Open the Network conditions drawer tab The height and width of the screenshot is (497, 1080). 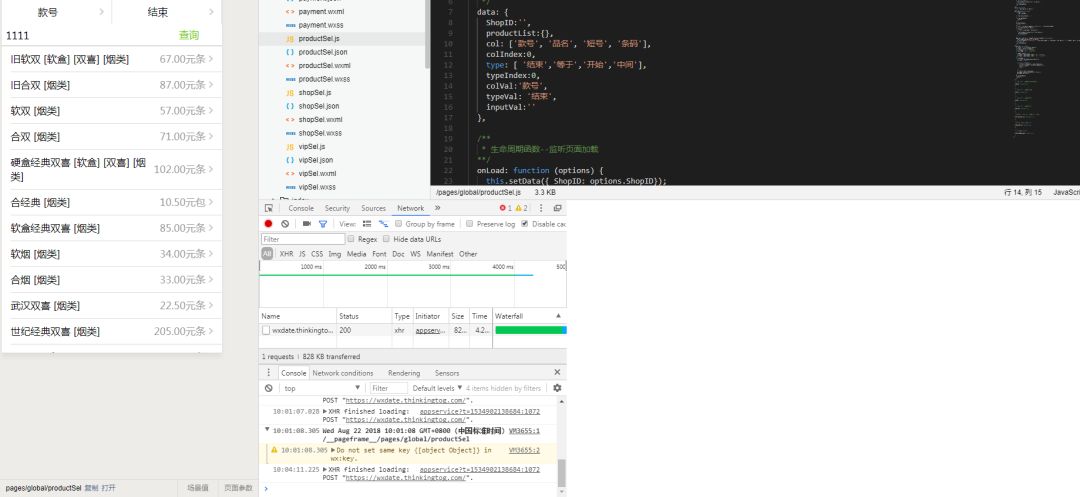click(x=343, y=372)
